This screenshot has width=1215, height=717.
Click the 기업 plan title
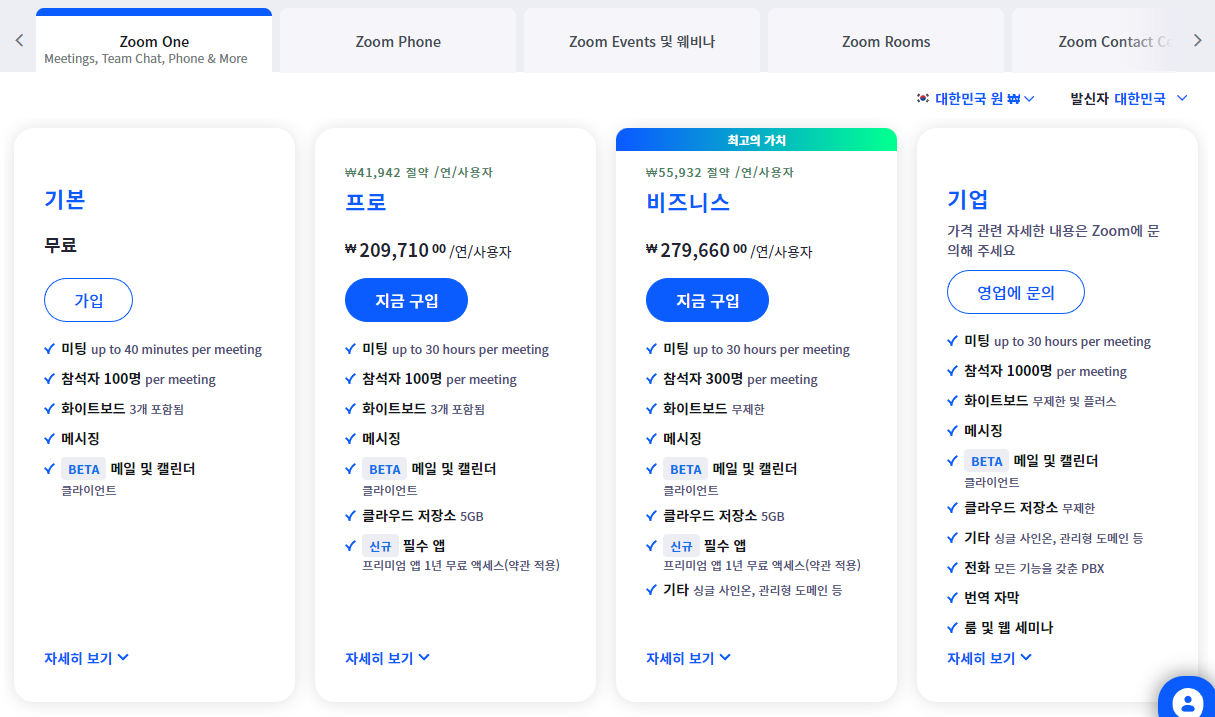(x=968, y=198)
